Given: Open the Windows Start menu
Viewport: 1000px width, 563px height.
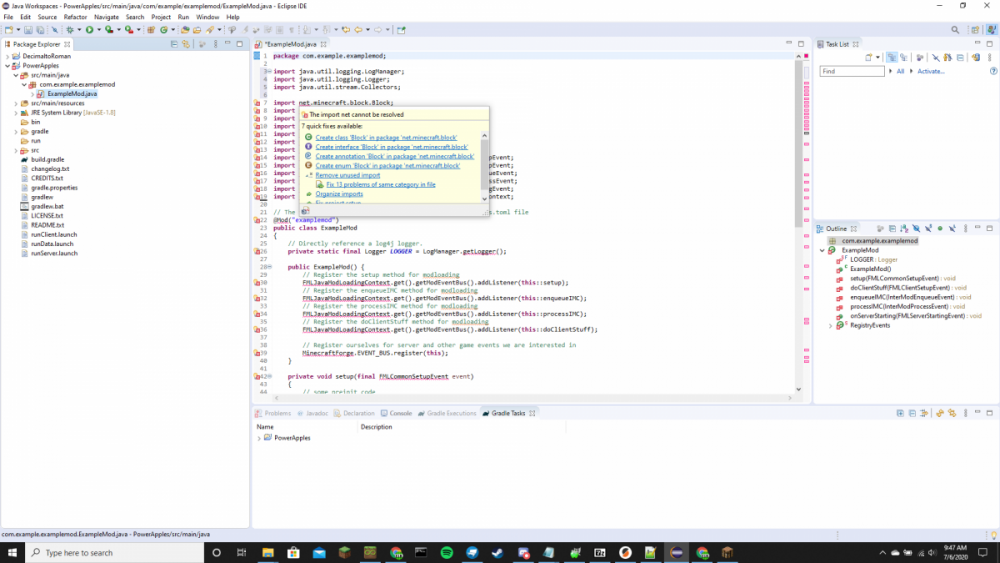Looking at the screenshot, I should pos(12,552).
